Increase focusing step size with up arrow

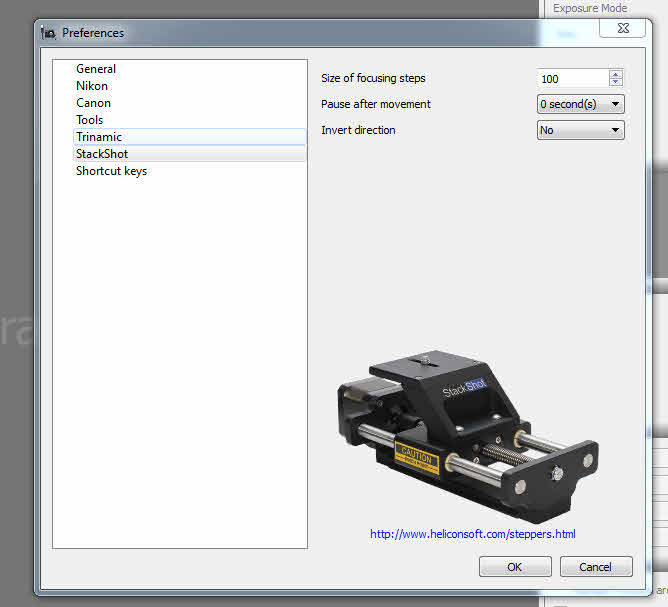[616, 75]
